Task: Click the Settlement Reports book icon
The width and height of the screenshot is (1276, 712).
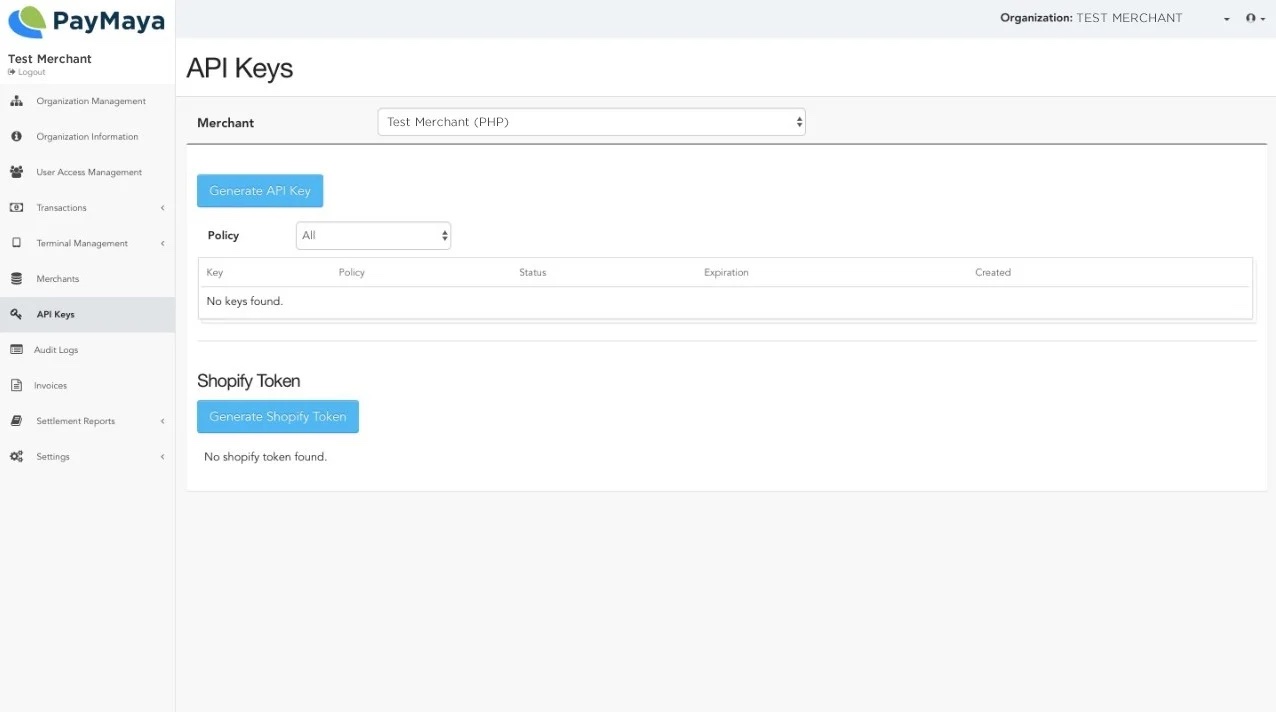Action: point(16,421)
